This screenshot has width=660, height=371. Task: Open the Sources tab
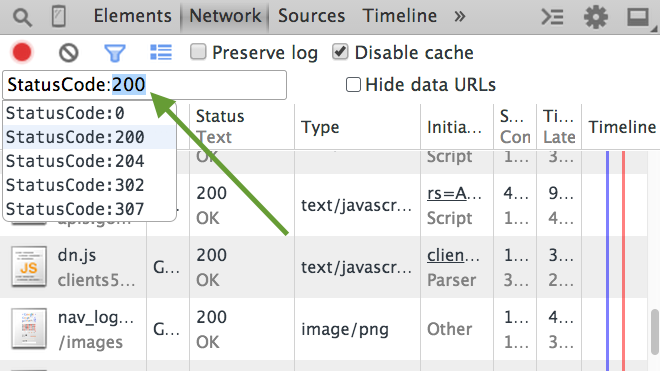click(311, 16)
